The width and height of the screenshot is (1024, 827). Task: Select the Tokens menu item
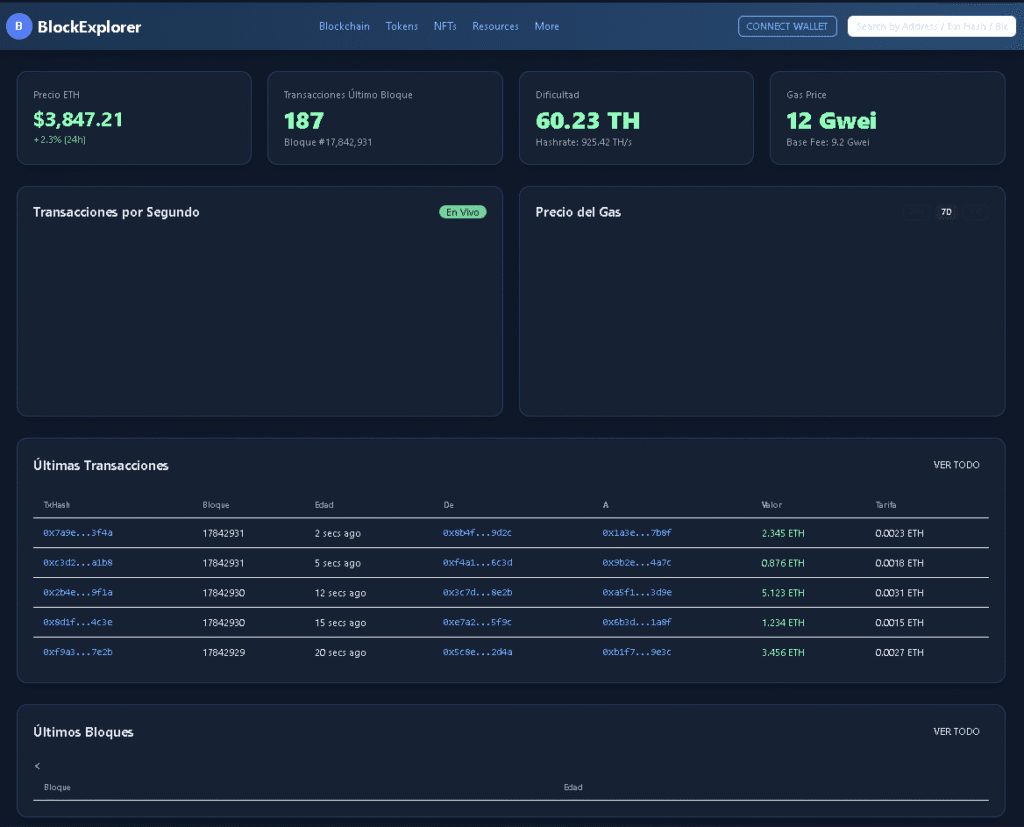[x=402, y=26]
